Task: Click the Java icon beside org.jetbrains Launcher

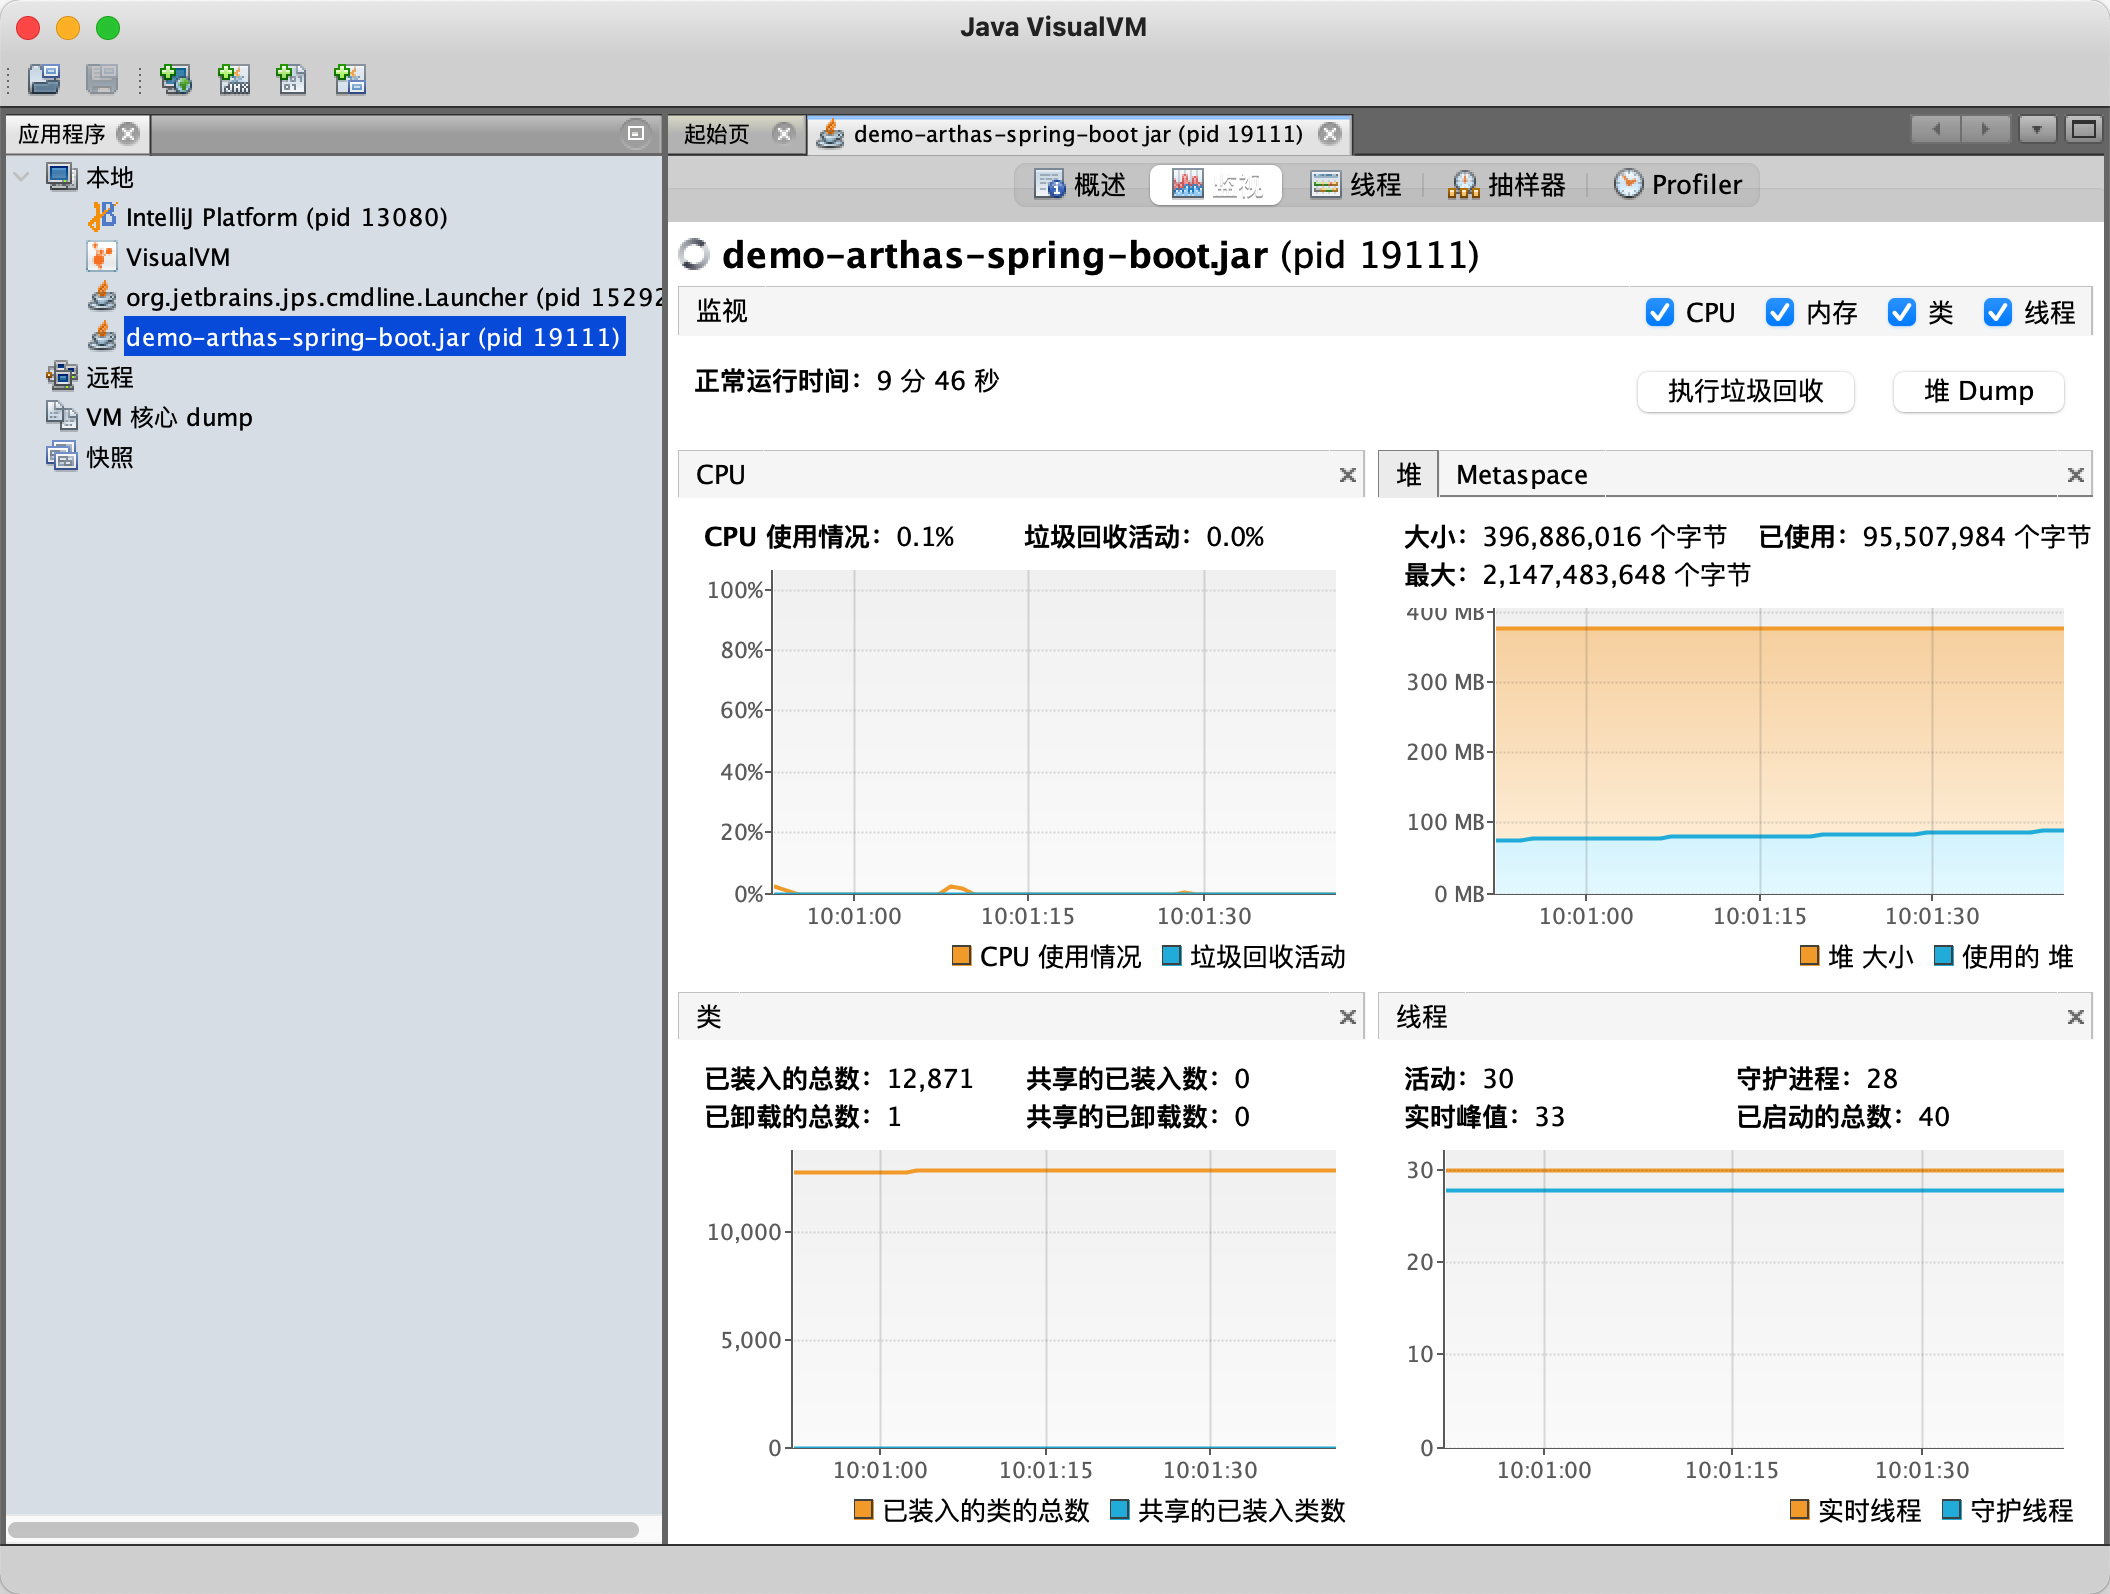Action: (102, 297)
